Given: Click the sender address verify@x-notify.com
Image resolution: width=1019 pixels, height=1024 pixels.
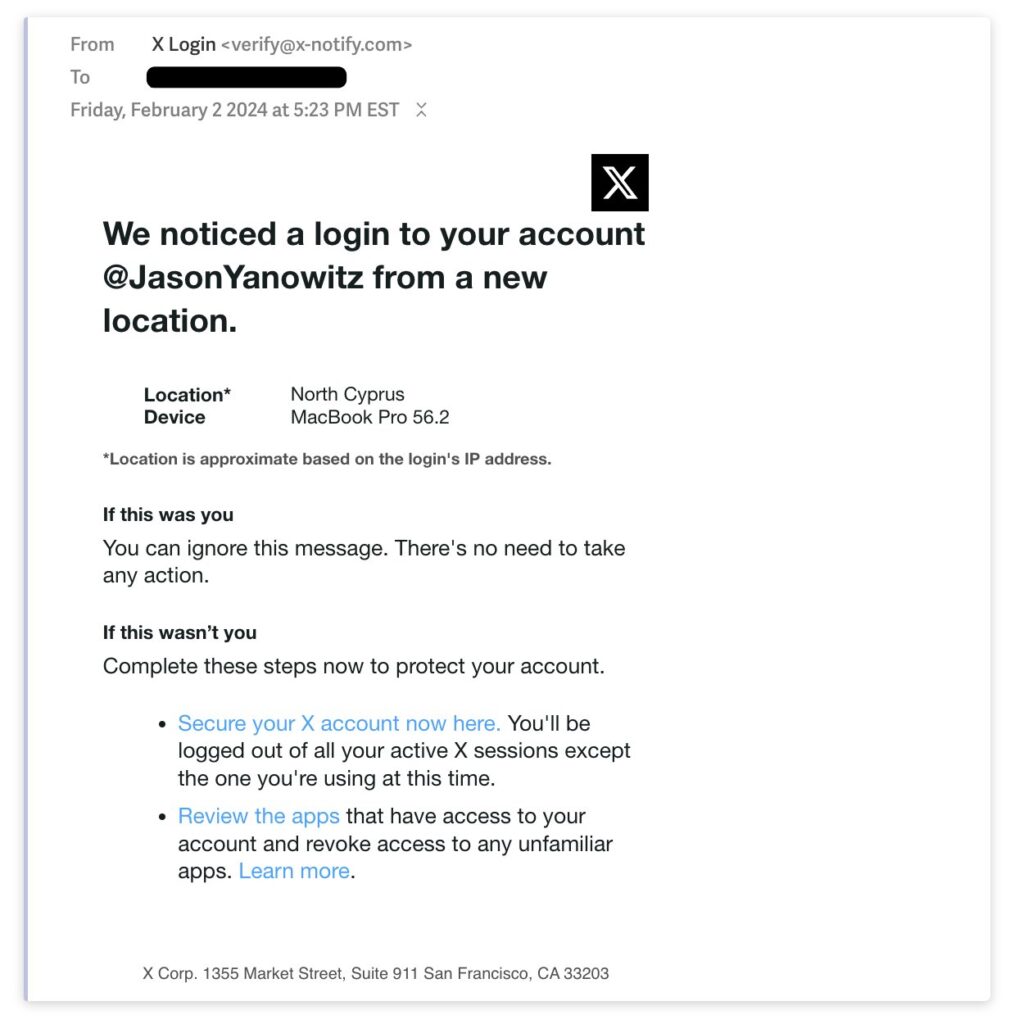Looking at the screenshot, I should pos(317,44).
